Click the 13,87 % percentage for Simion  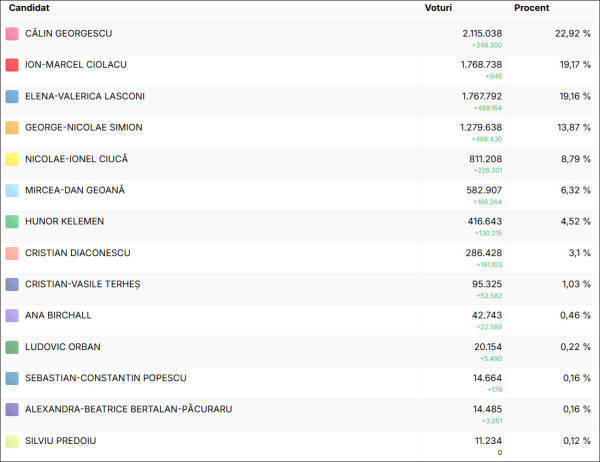[574, 127]
